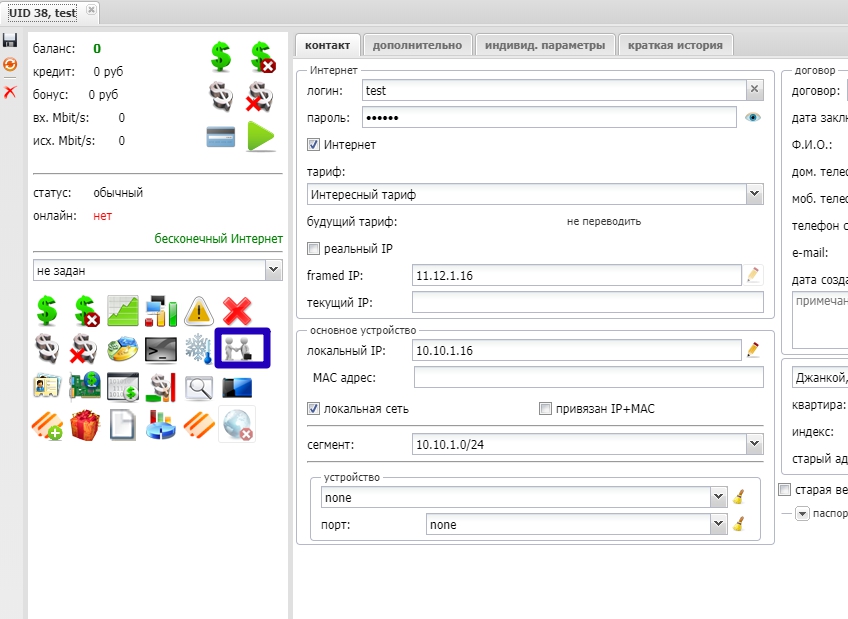This screenshot has width=848, height=619.
Task: Open the green traffic graph icon
Action: coord(122,311)
